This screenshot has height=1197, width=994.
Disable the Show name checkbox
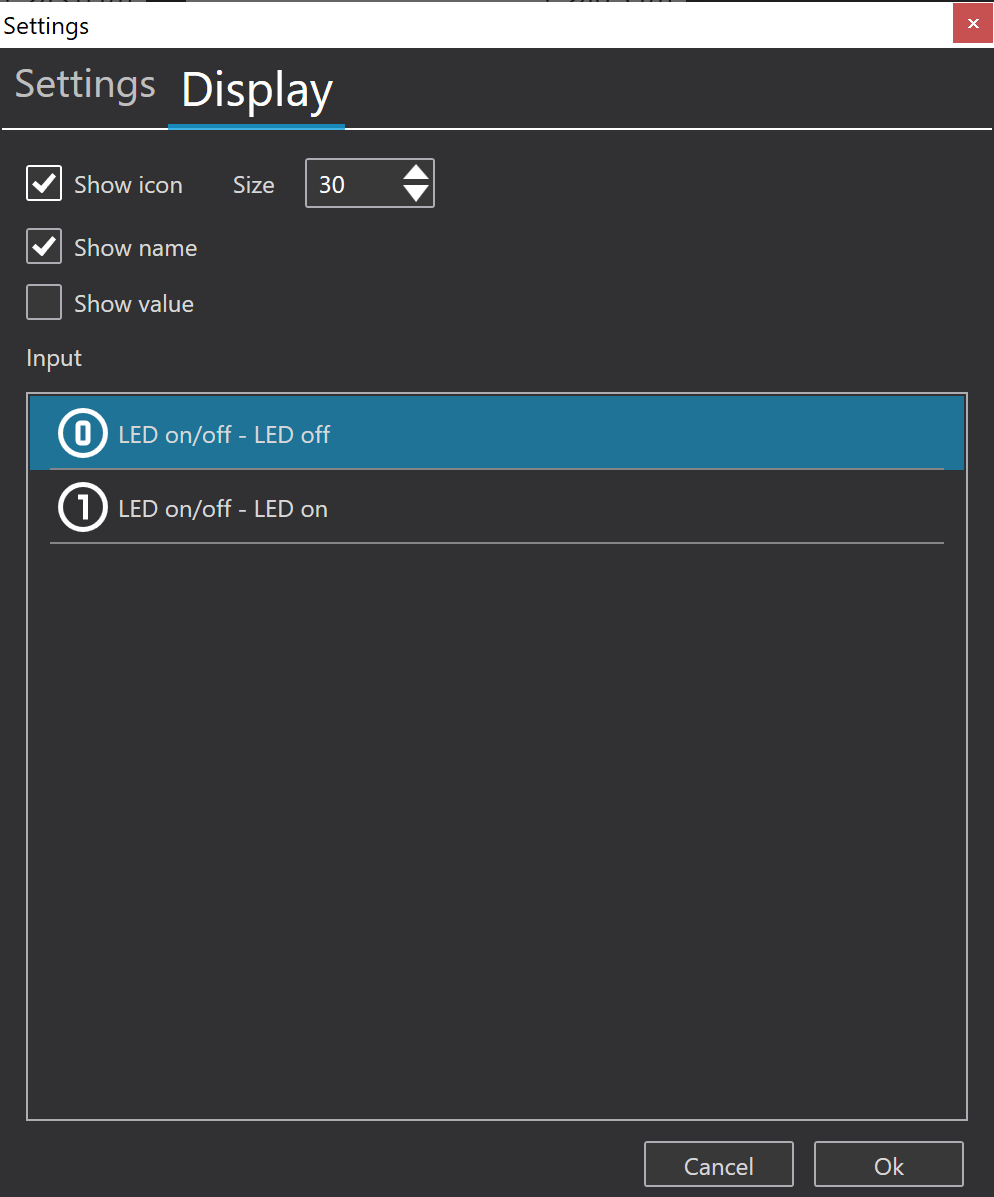coord(44,247)
